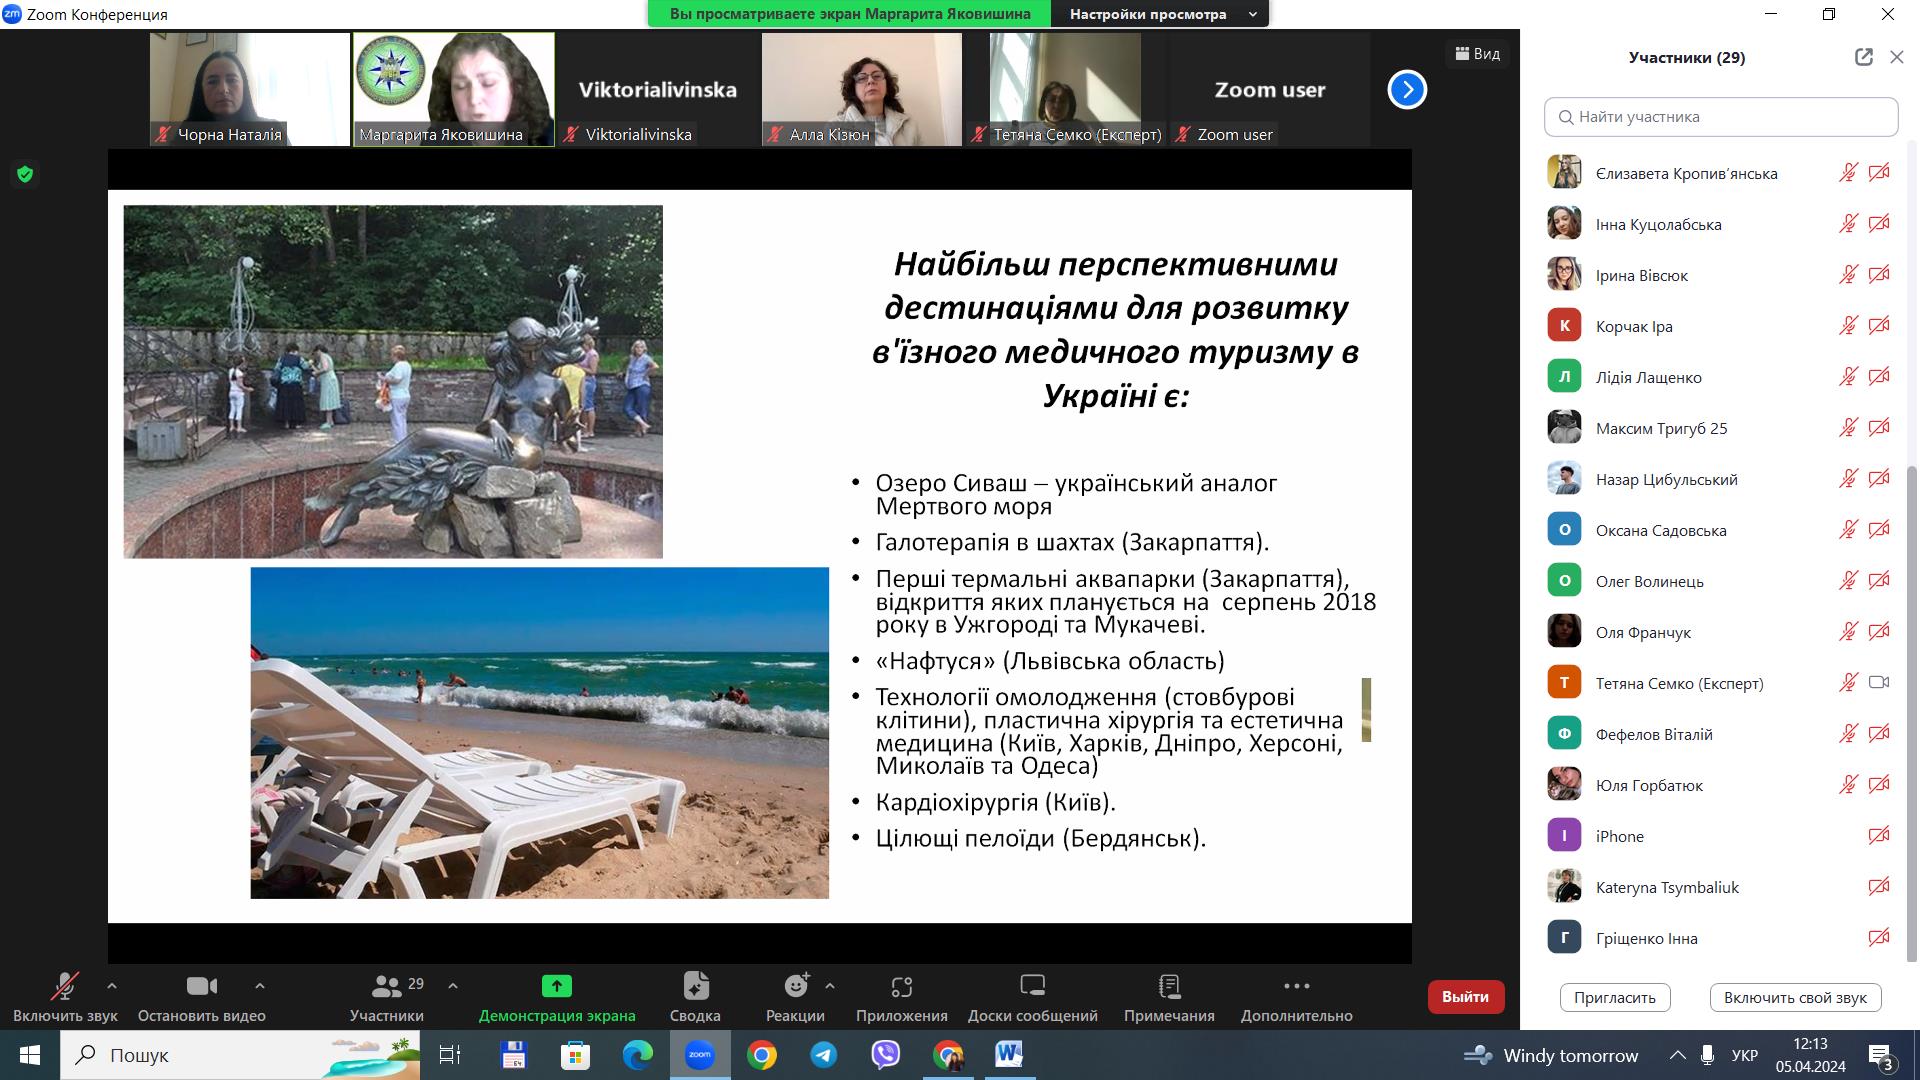This screenshot has width=1920, height=1080.
Task: Open the Summary (Сводка) icon
Action: click(x=695, y=987)
